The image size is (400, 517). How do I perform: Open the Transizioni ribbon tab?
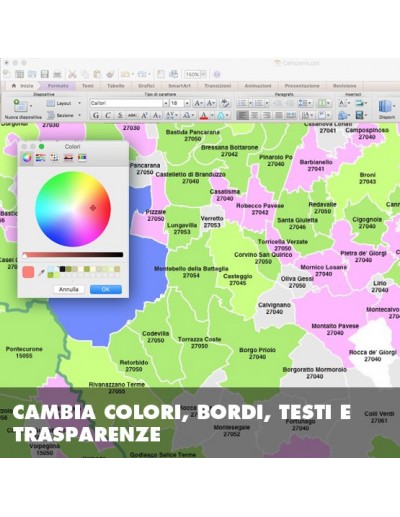[x=218, y=86]
